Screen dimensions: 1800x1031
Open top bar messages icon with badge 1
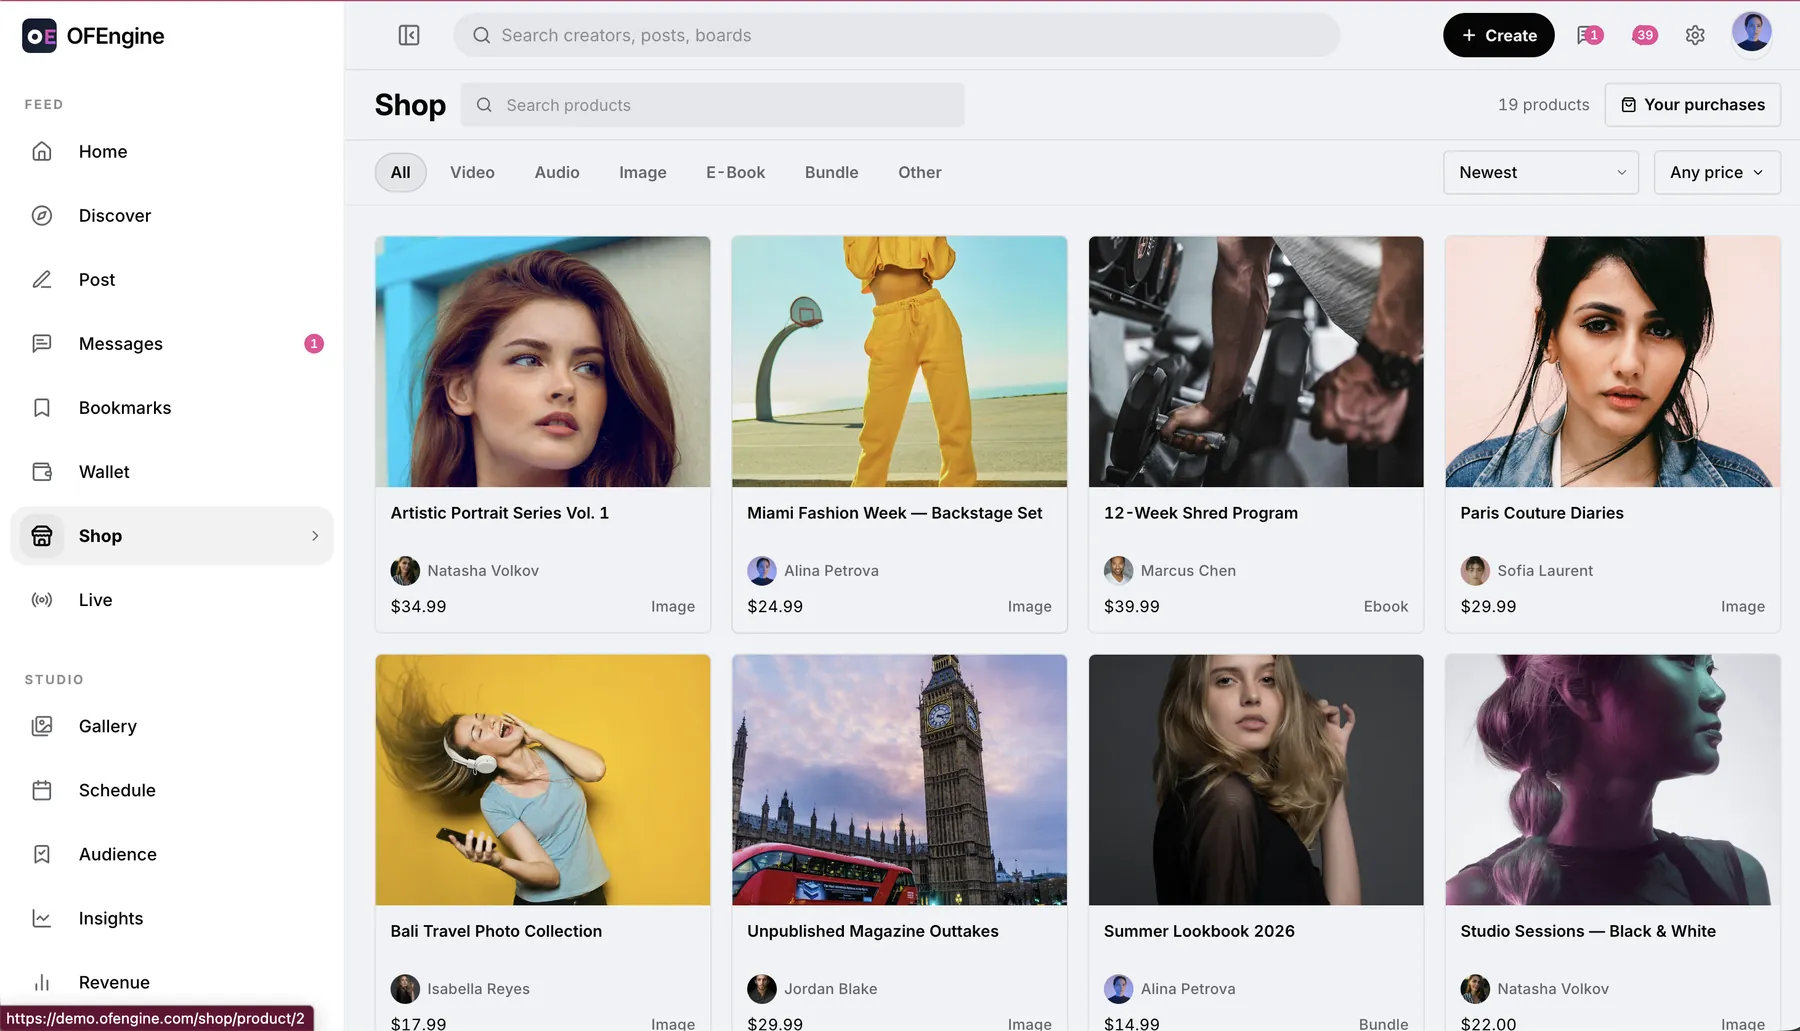pos(1589,35)
